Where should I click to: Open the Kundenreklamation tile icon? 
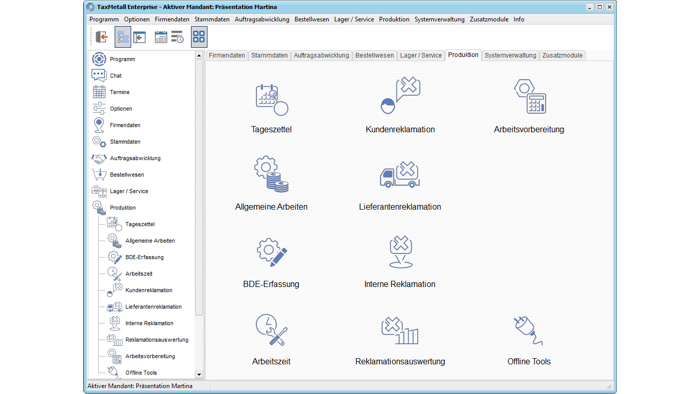[x=400, y=95]
